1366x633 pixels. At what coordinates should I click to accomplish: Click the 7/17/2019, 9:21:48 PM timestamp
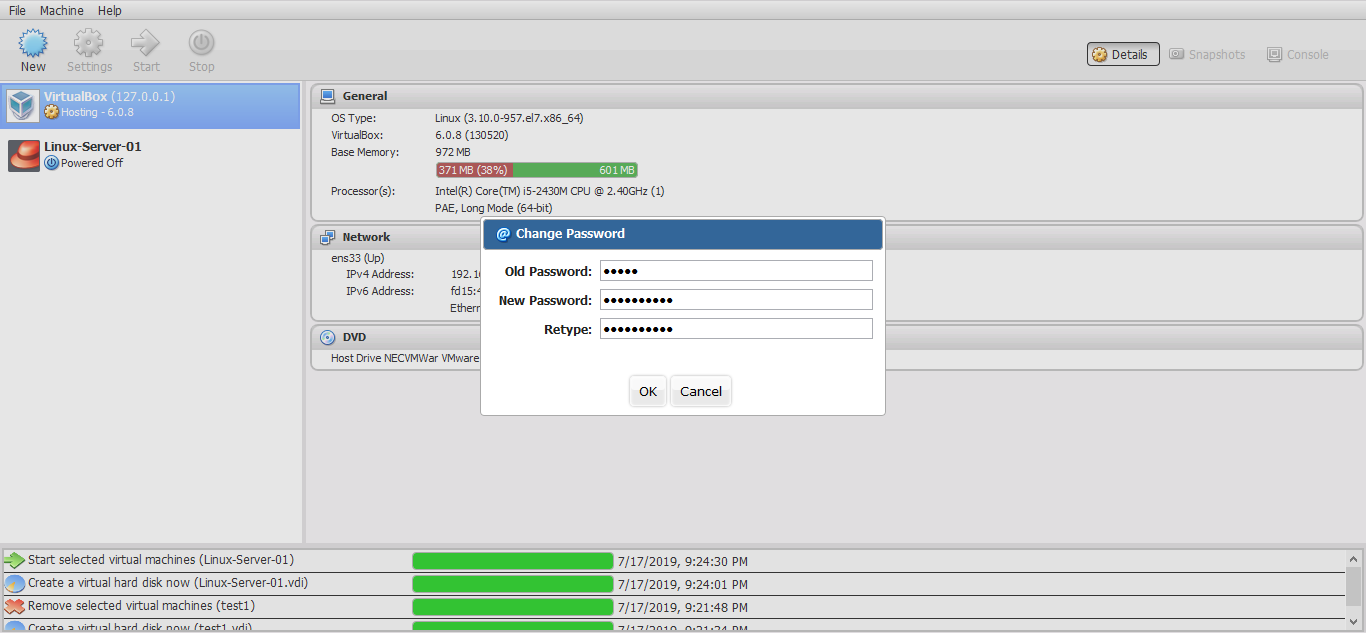[683, 608]
